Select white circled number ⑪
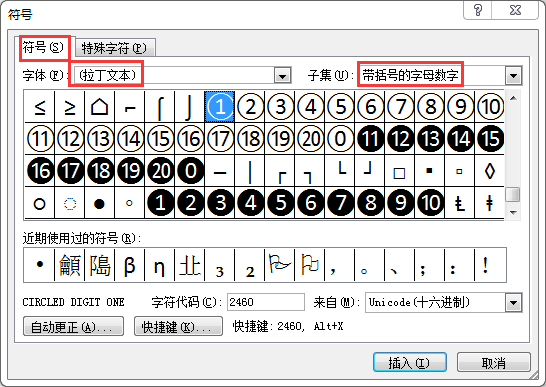The image size is (546, 387). (x=40, y=139)
